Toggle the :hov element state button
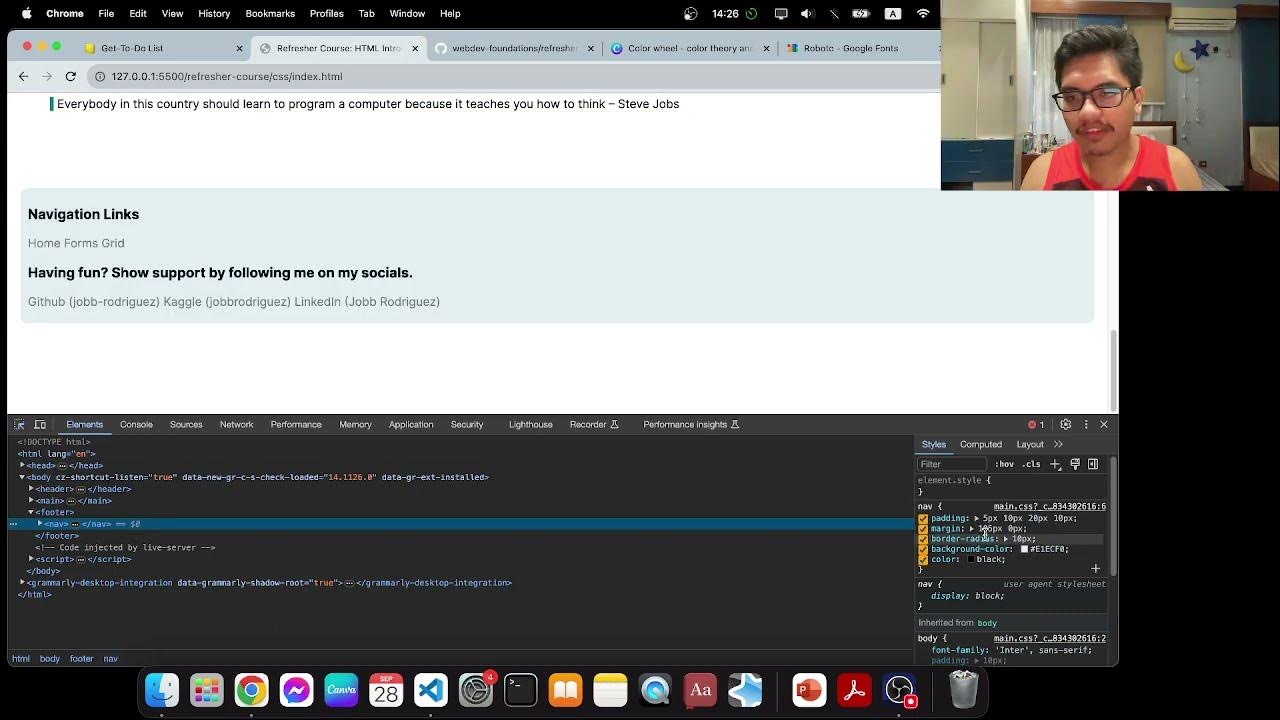Viewport: 1280px width, 720px height. coord(1004,464)
